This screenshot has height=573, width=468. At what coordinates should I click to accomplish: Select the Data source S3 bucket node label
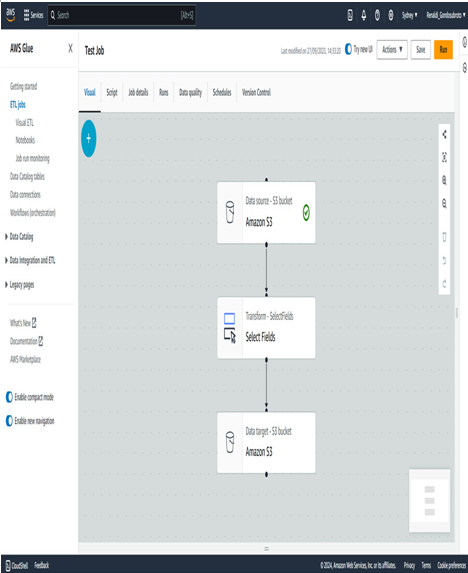269,201
